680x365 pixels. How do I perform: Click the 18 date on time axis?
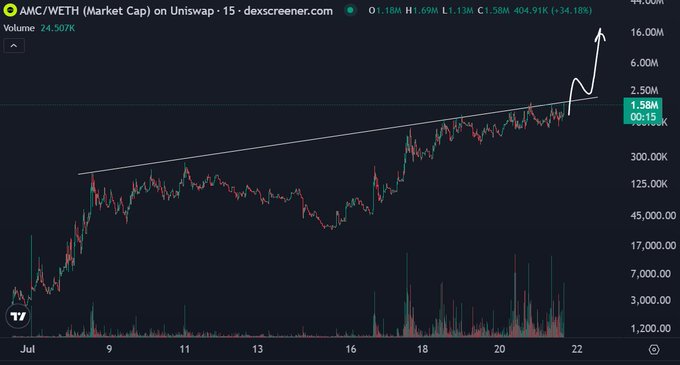pos(422,349)
